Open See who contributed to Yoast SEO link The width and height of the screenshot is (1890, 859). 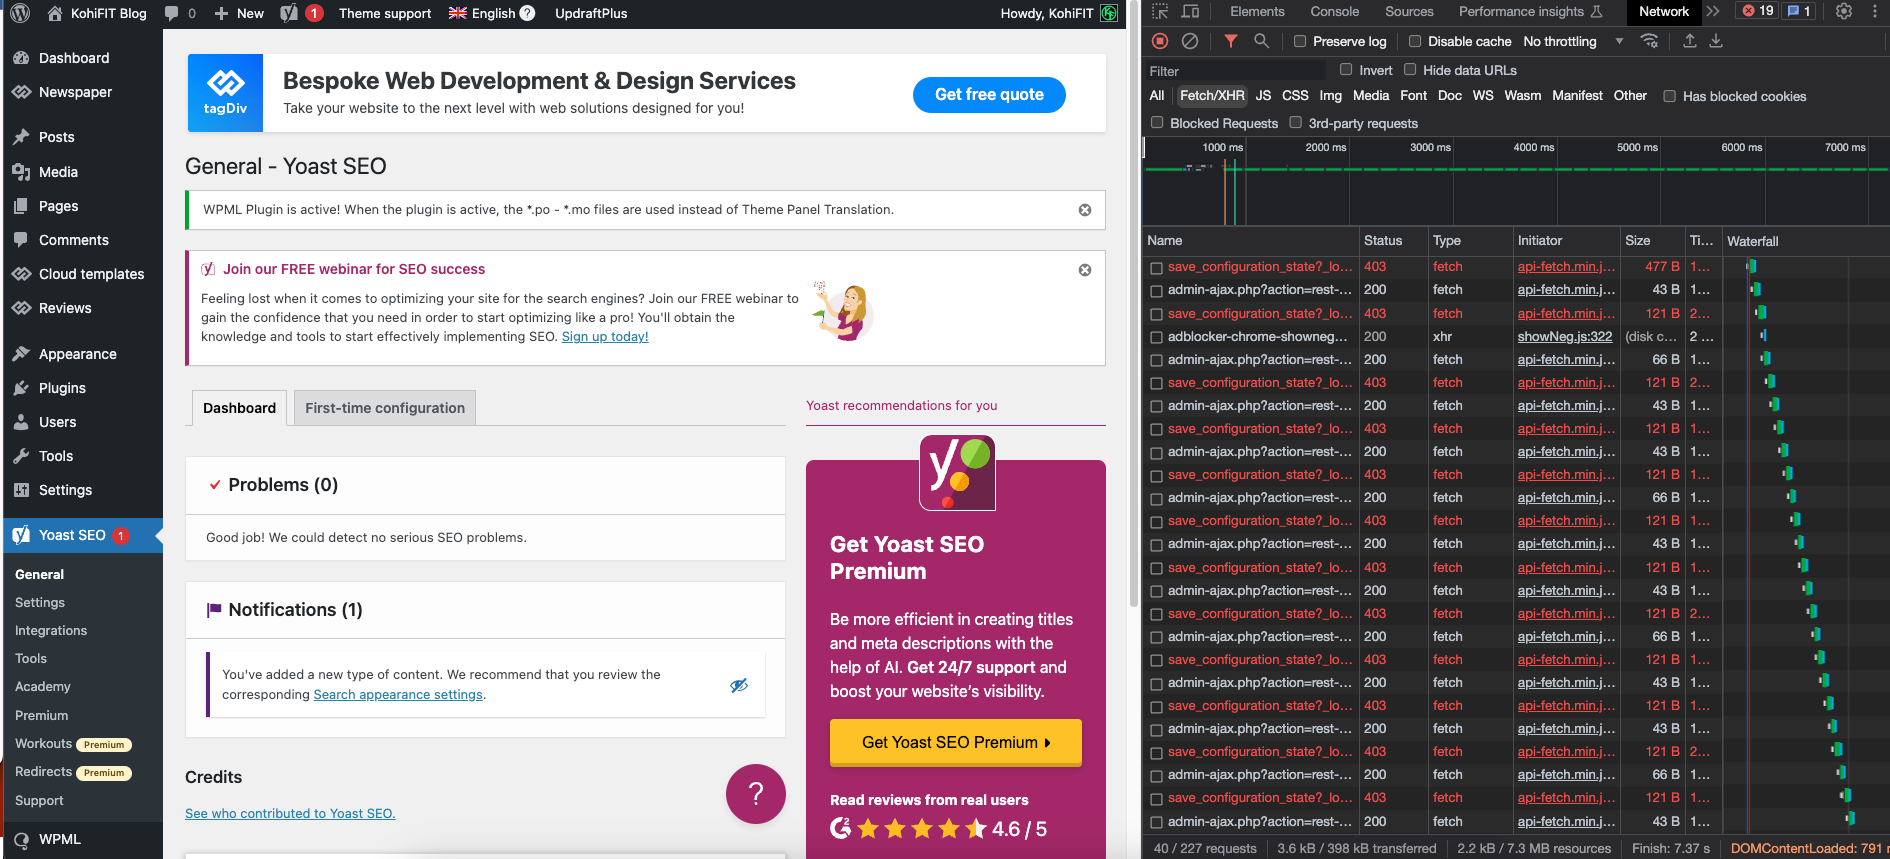[290, 814]
